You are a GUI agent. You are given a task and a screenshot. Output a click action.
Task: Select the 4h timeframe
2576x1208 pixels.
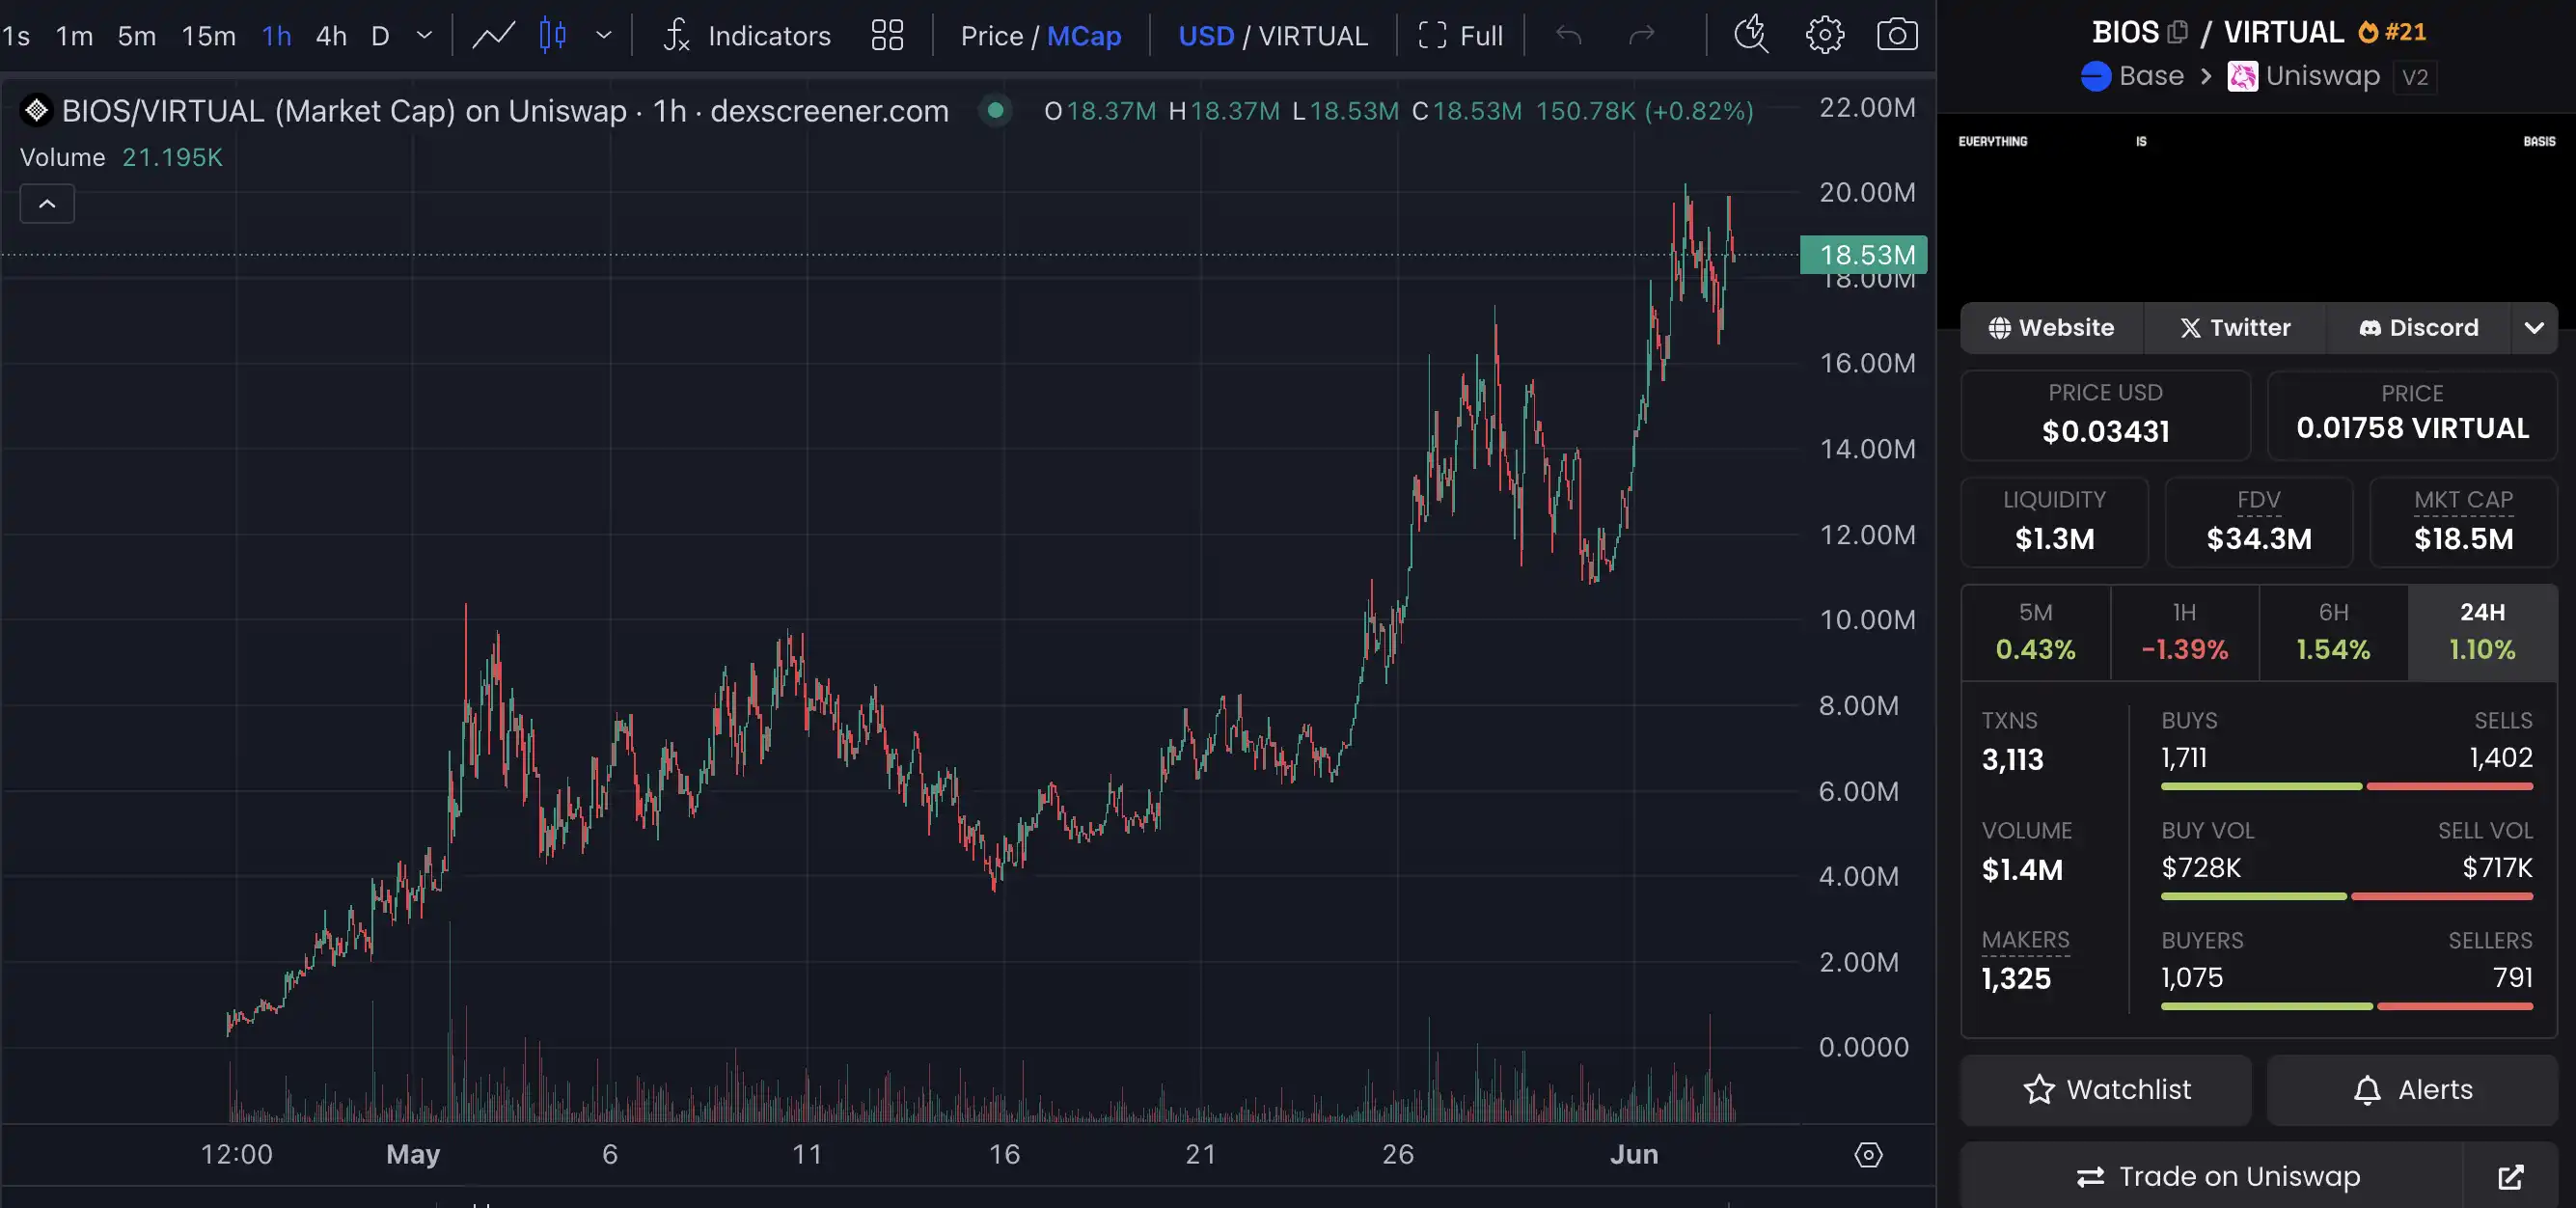[x=331, y=36]
